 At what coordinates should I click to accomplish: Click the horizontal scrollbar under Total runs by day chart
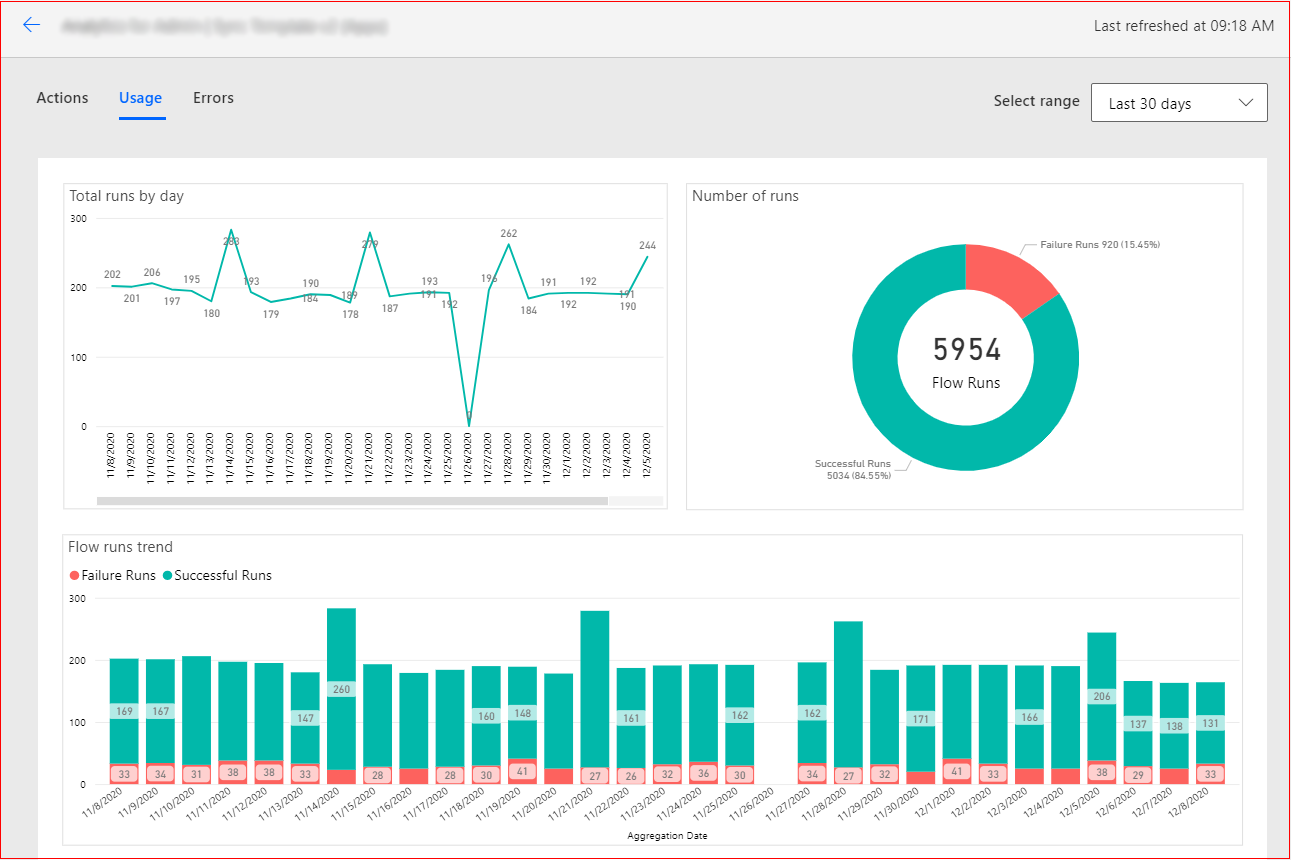[x=352, y=501]
